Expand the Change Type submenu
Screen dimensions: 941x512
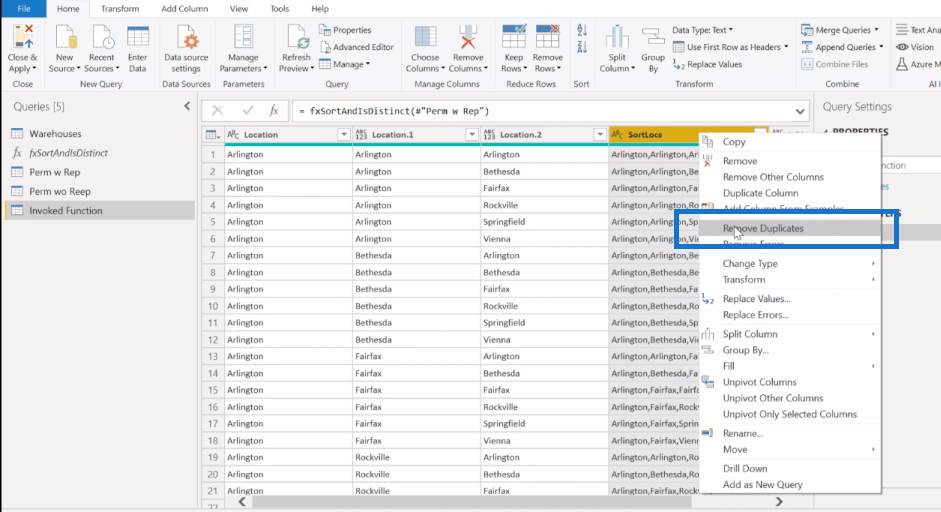[797, 264]
